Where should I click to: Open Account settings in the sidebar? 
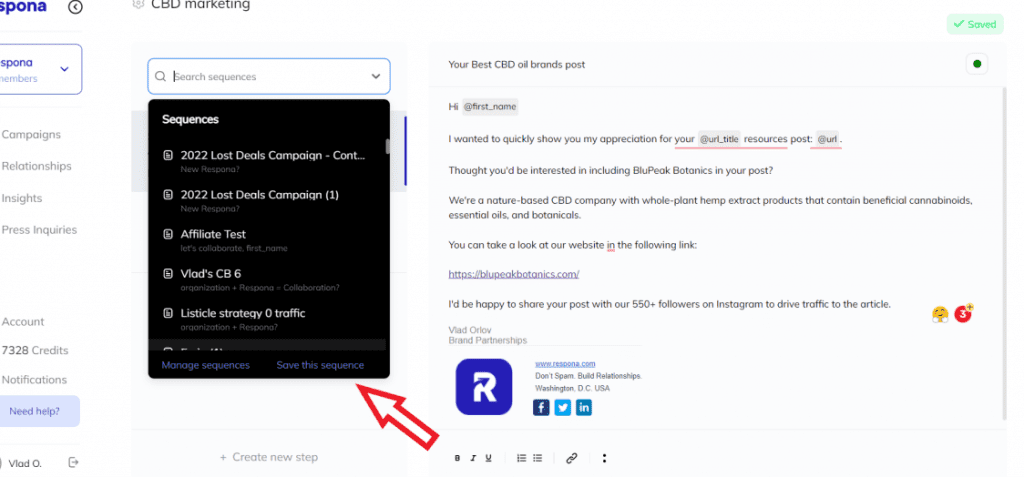[24, 321]
